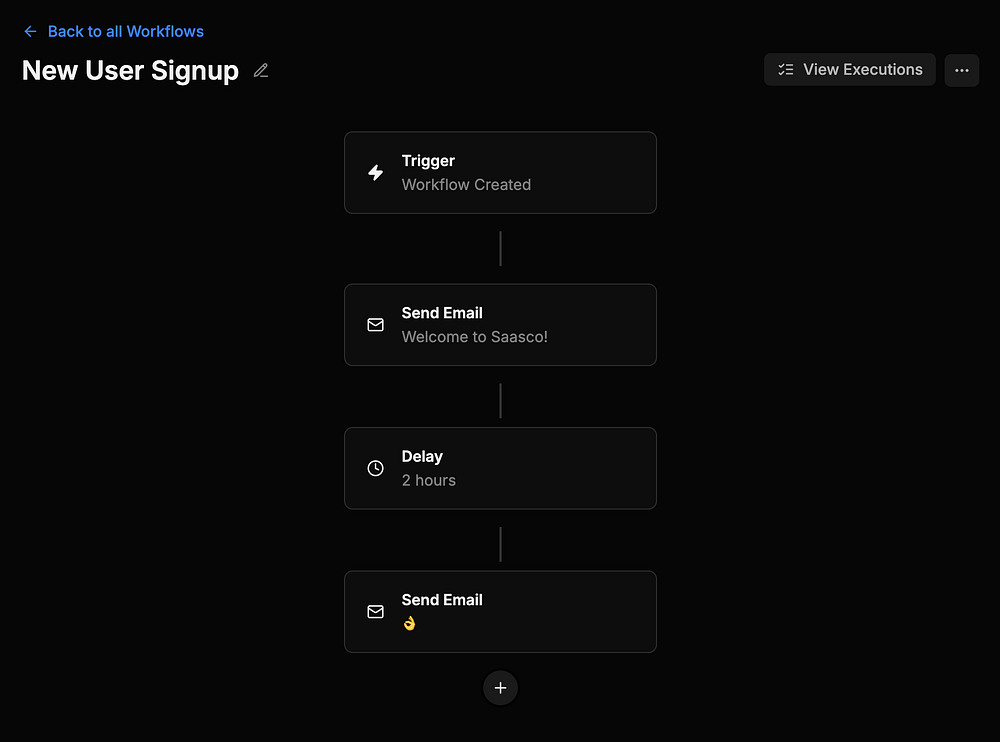Viewport: 1000px width, 742px height.
Task: Click the New User Signup title
Action: [x=130, y=70]
